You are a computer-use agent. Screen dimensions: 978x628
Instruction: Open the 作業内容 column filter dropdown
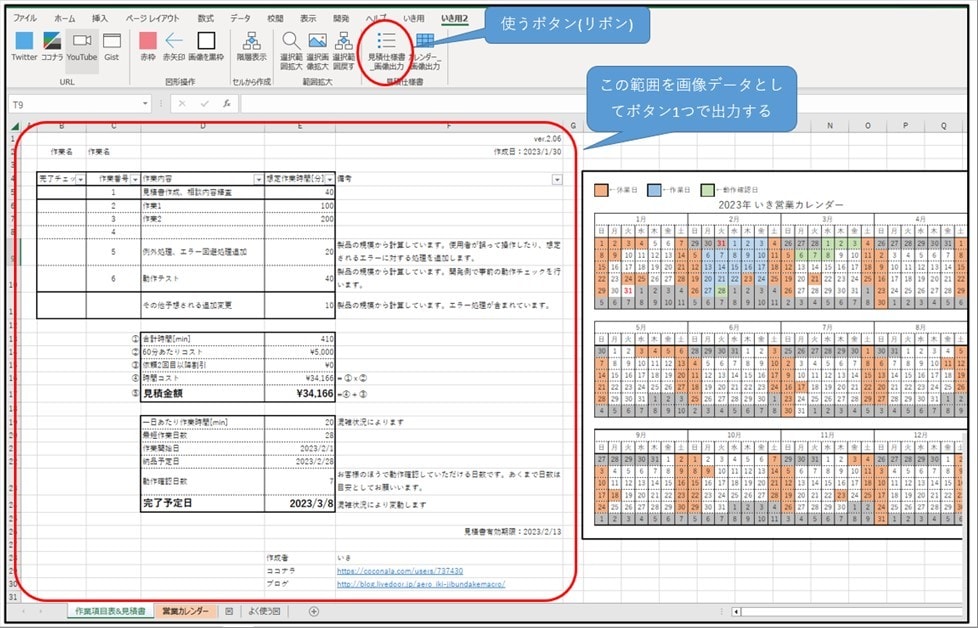(x=258, y=179)
